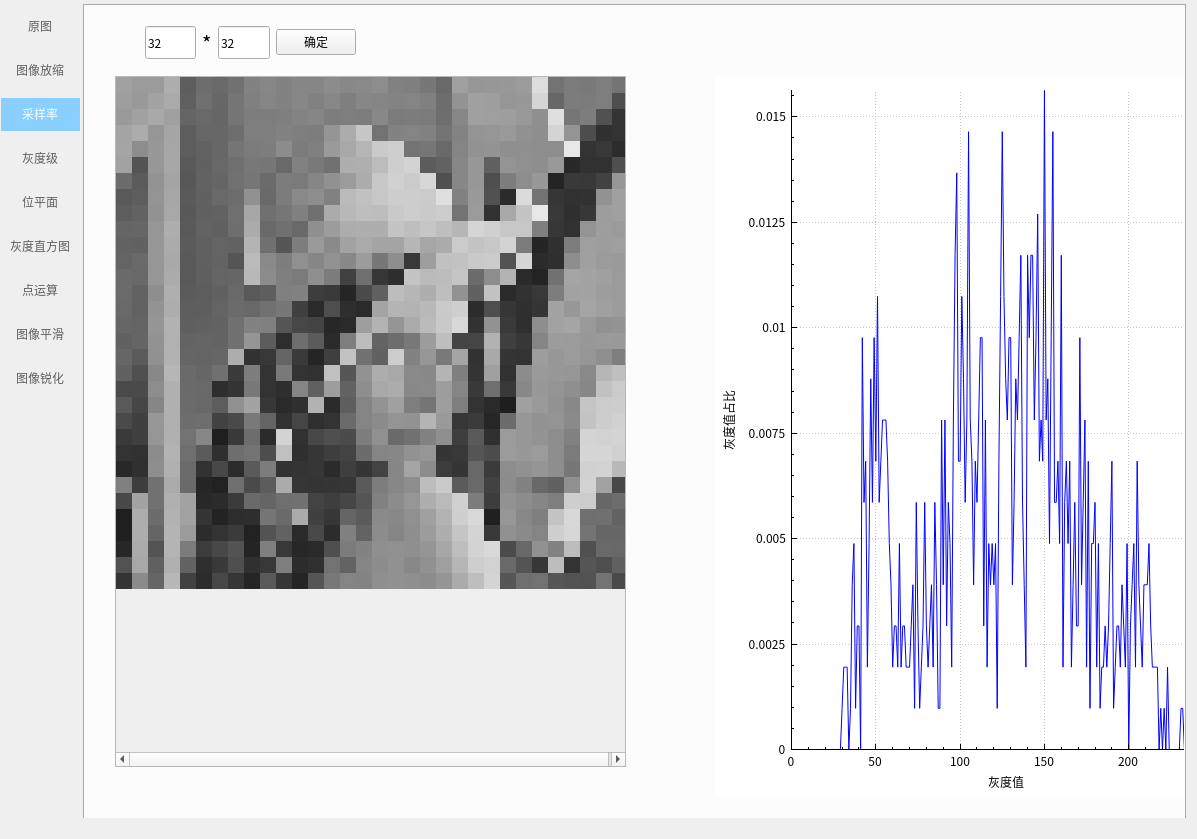The width and height of the screenshot is (1197, 839).
Task: Switch to 点运算 tab
Action: tap(40, 290)
